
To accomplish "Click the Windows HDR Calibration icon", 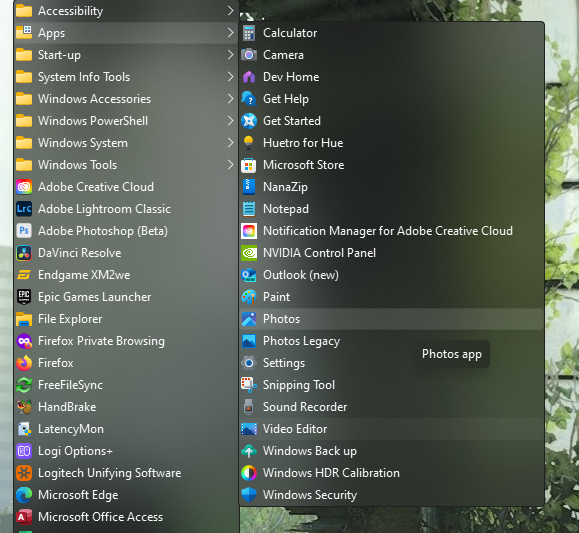I will [x=249, y=473].
